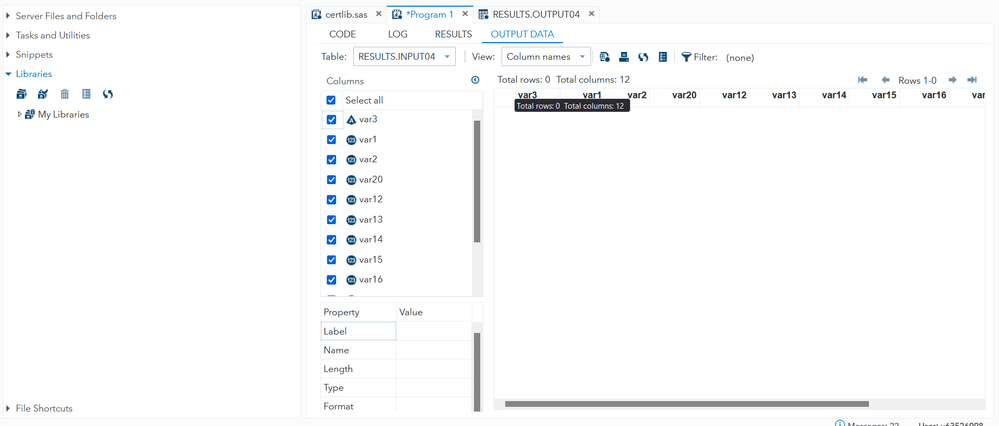This screenshot has height=426, width=999.
Task: Uncheck the var1 column checkbox
Action: (x=331, y=139)
